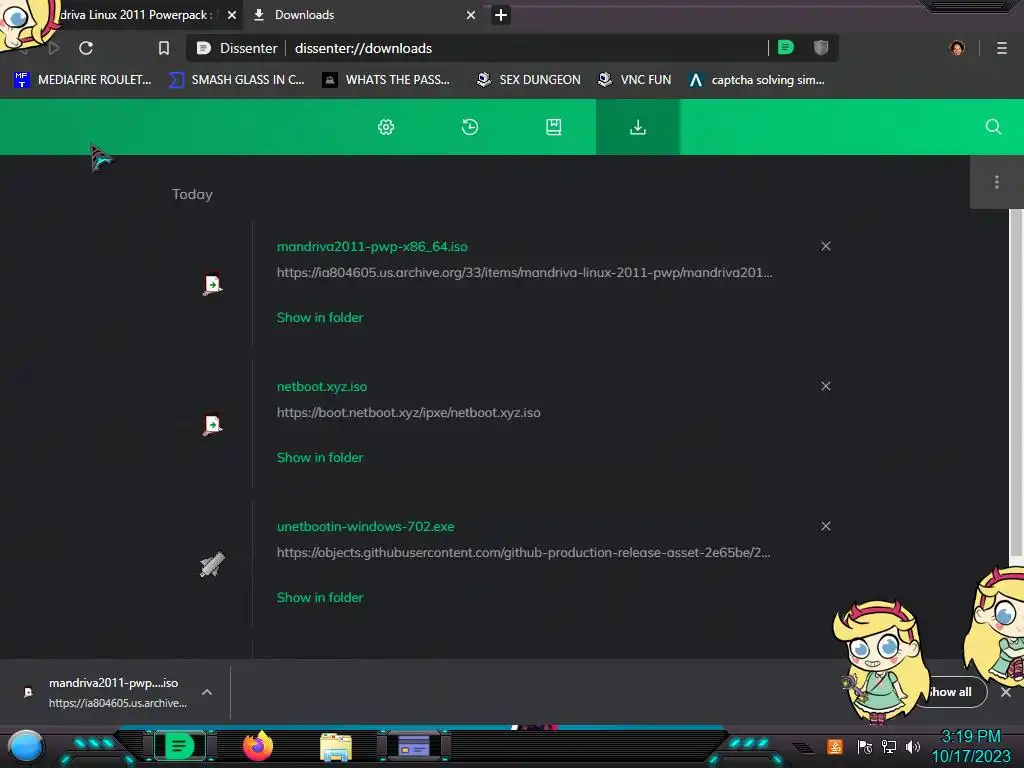
Task: Click the orange Java tray icon
Action: pos(835,746)
